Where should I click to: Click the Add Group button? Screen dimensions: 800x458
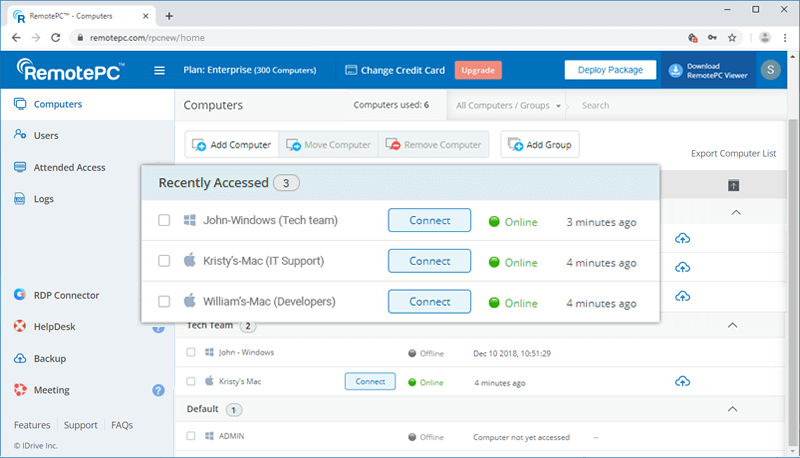tap(540, 145)
